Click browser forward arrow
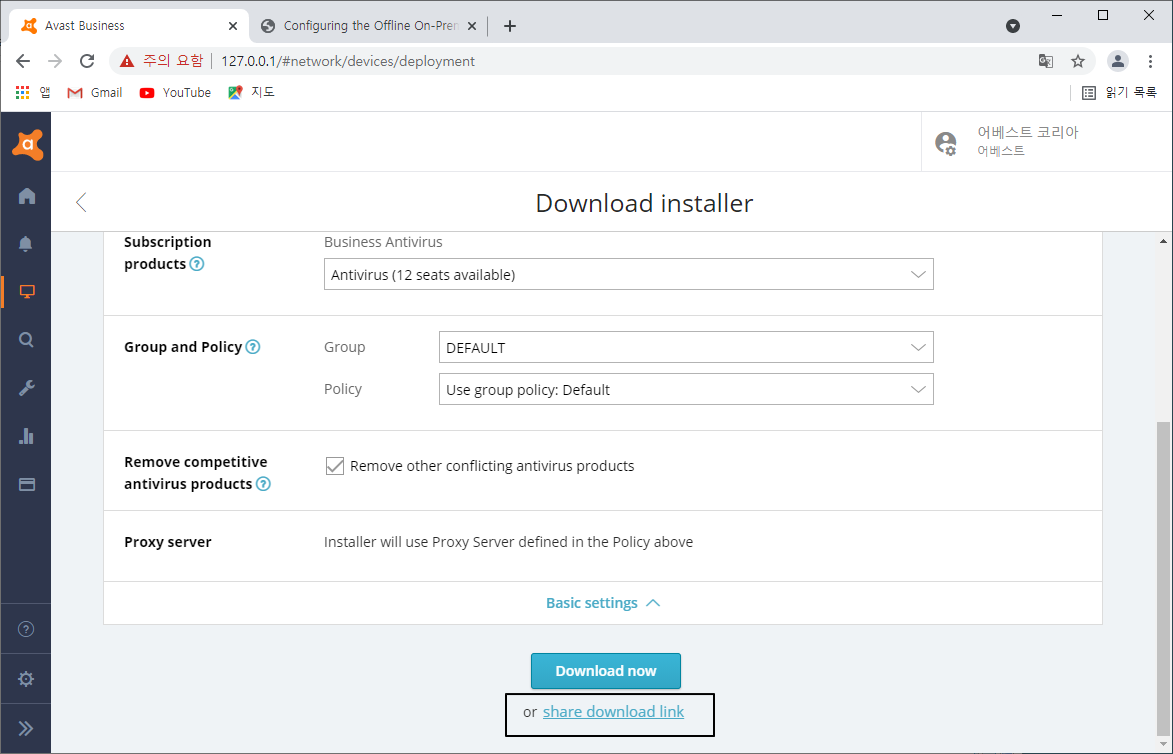 pos(55,61)
